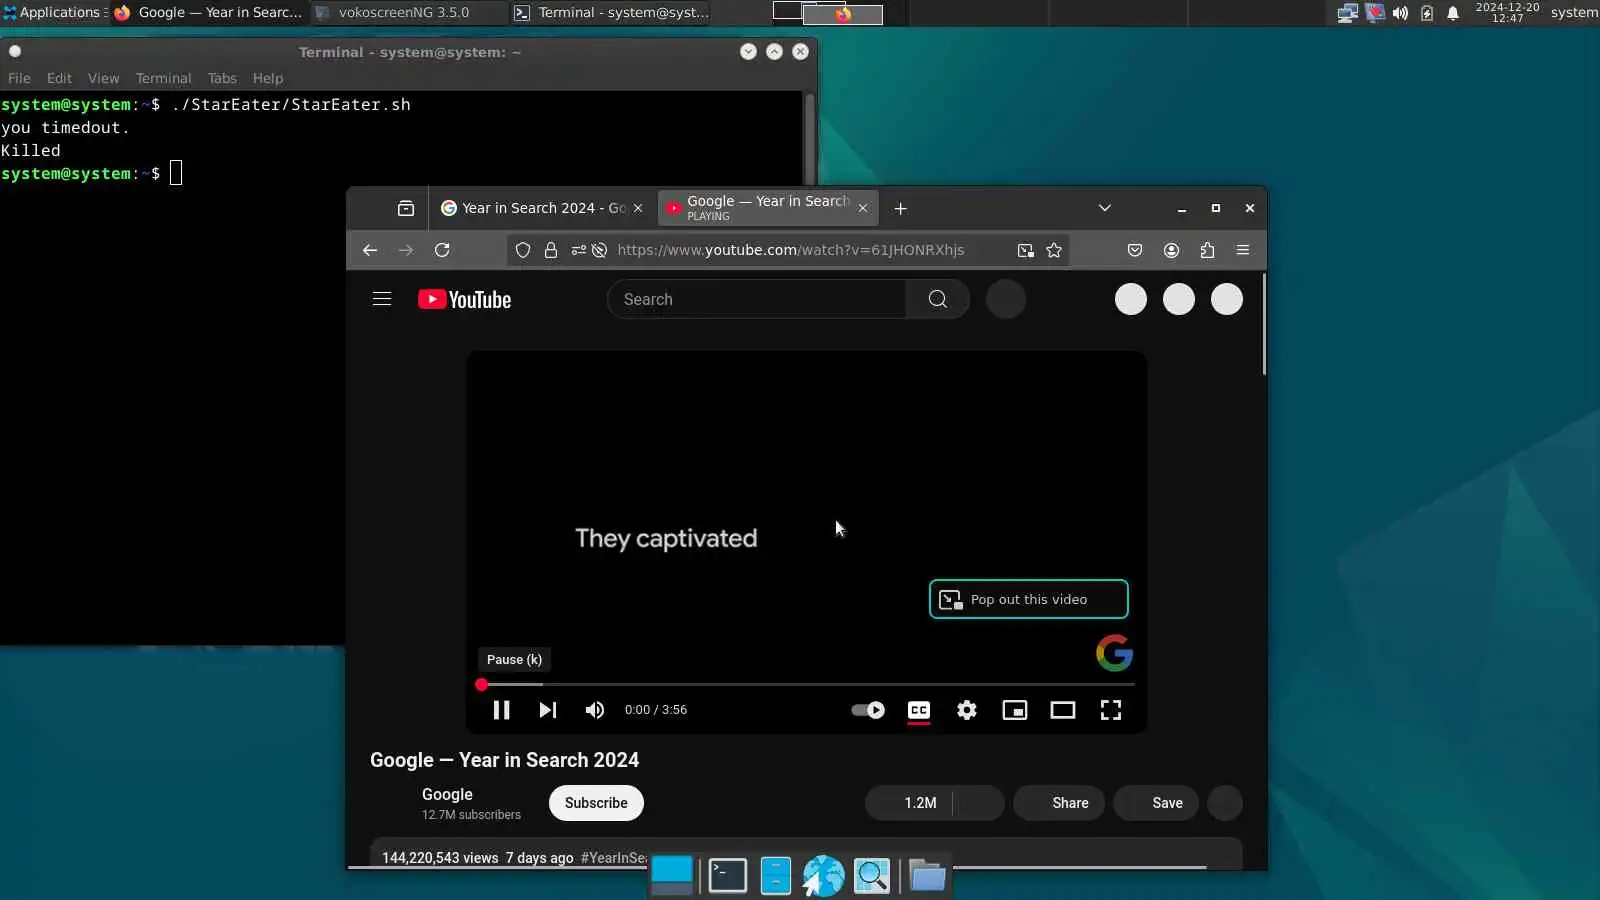Open the Firefox account icon
The height and width of the screenshot is (900, 1600).
1171,250
